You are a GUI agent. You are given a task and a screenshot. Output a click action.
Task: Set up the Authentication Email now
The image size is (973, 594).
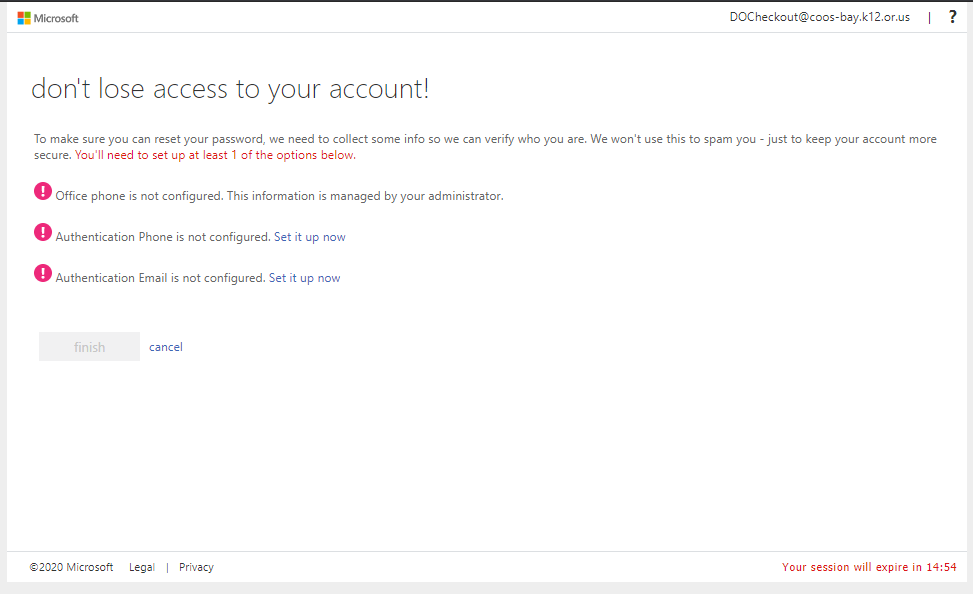(304, 277)
